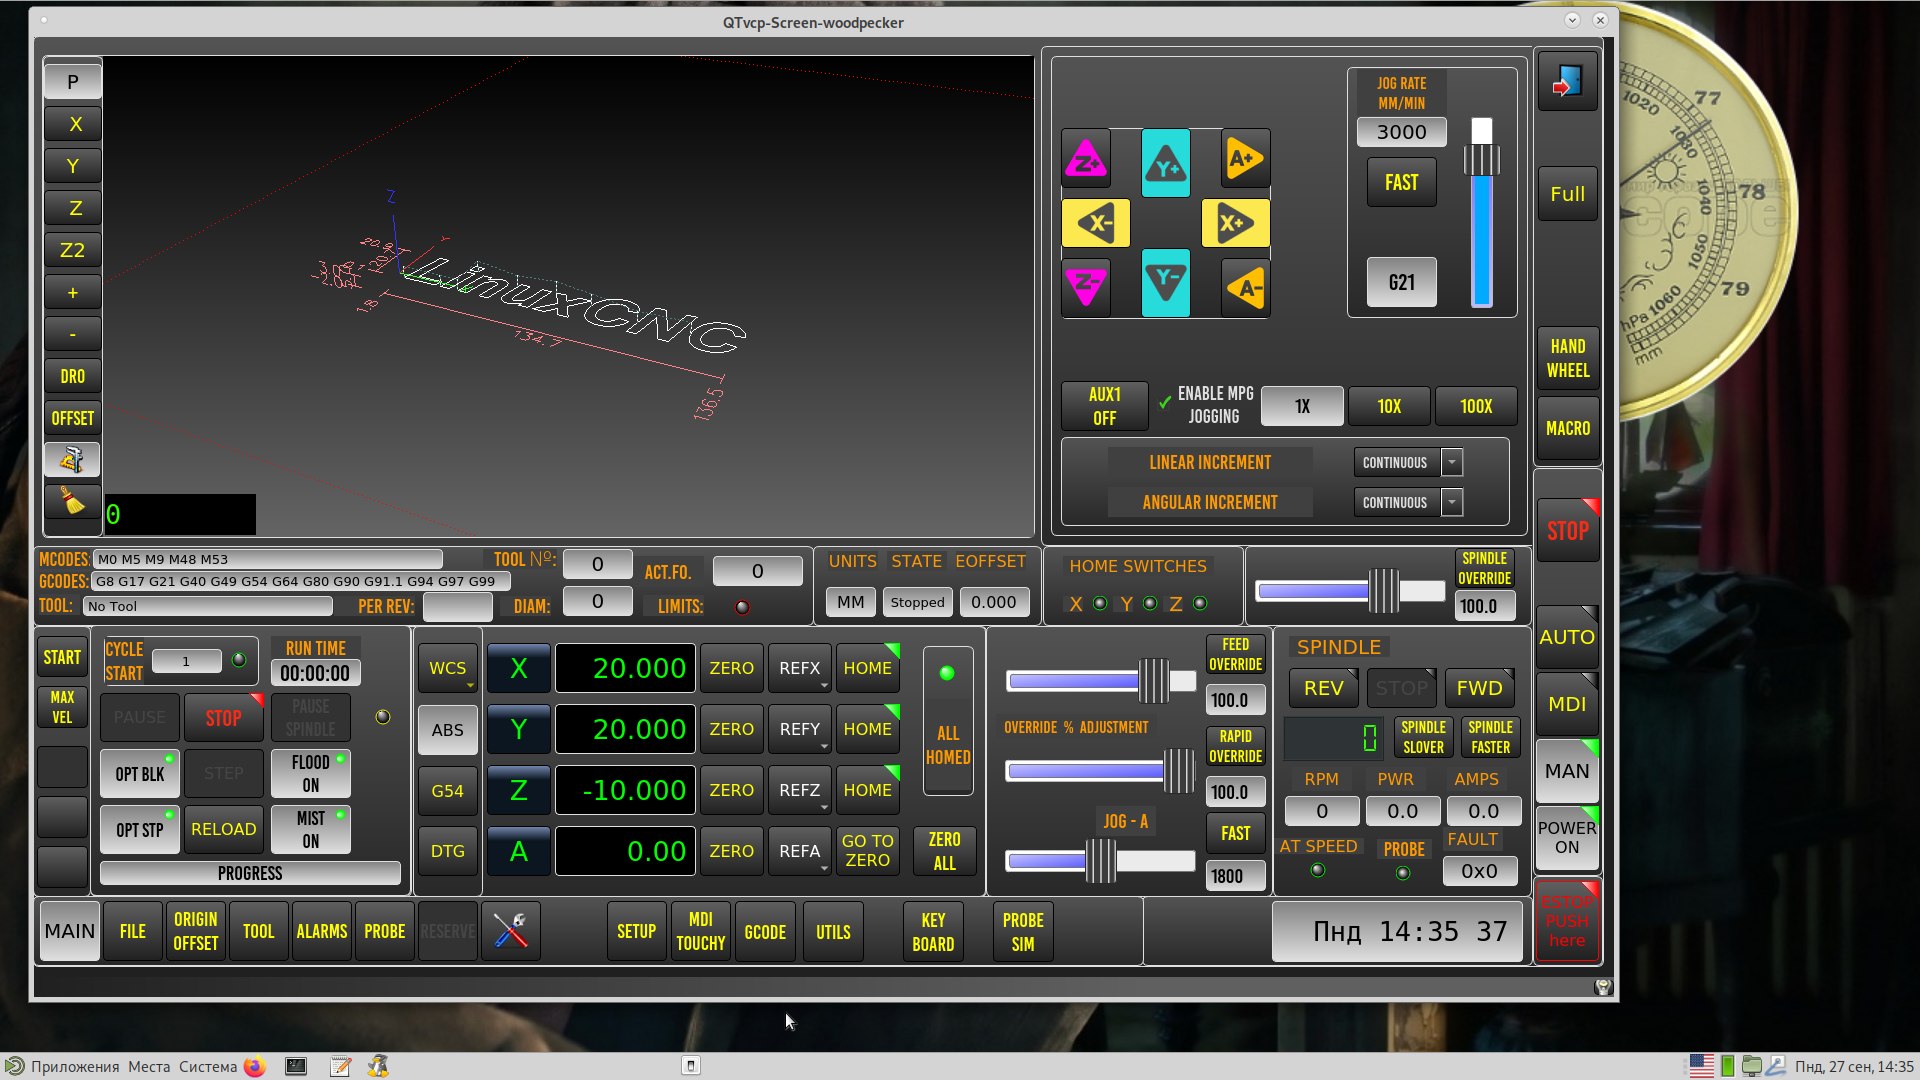This screenshot has width=1920, height=1080.
Task: Toggle MIST ON coolant
Action: click(x=311, y=829)
